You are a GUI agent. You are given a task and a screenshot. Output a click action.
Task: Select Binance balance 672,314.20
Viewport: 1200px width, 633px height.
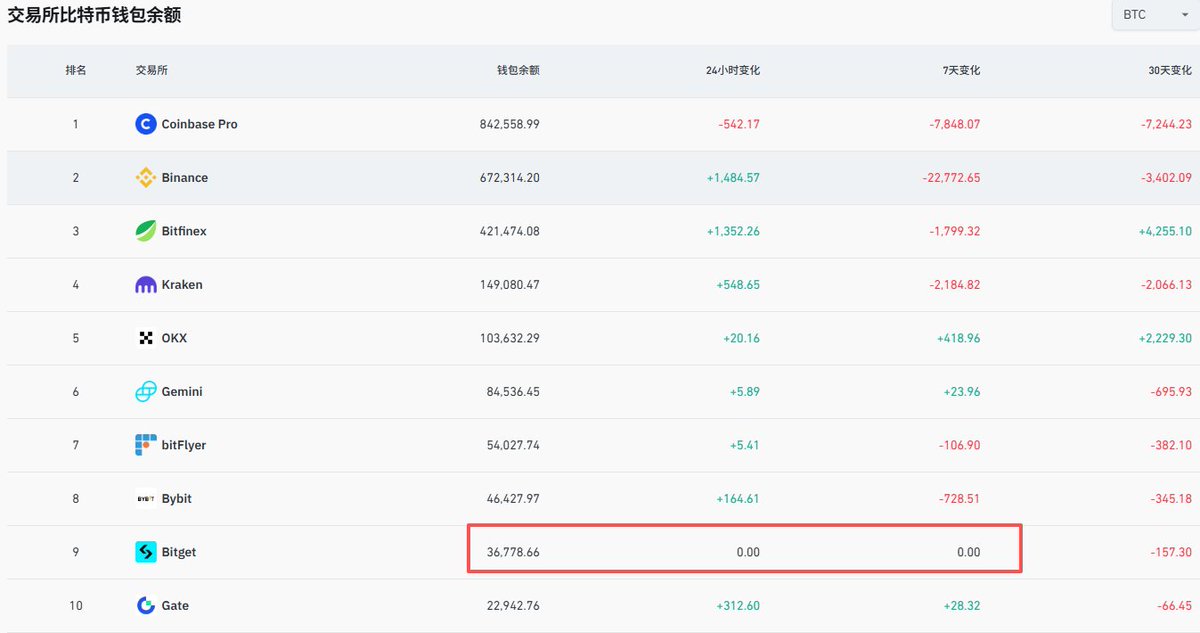[x=510, y=178]
